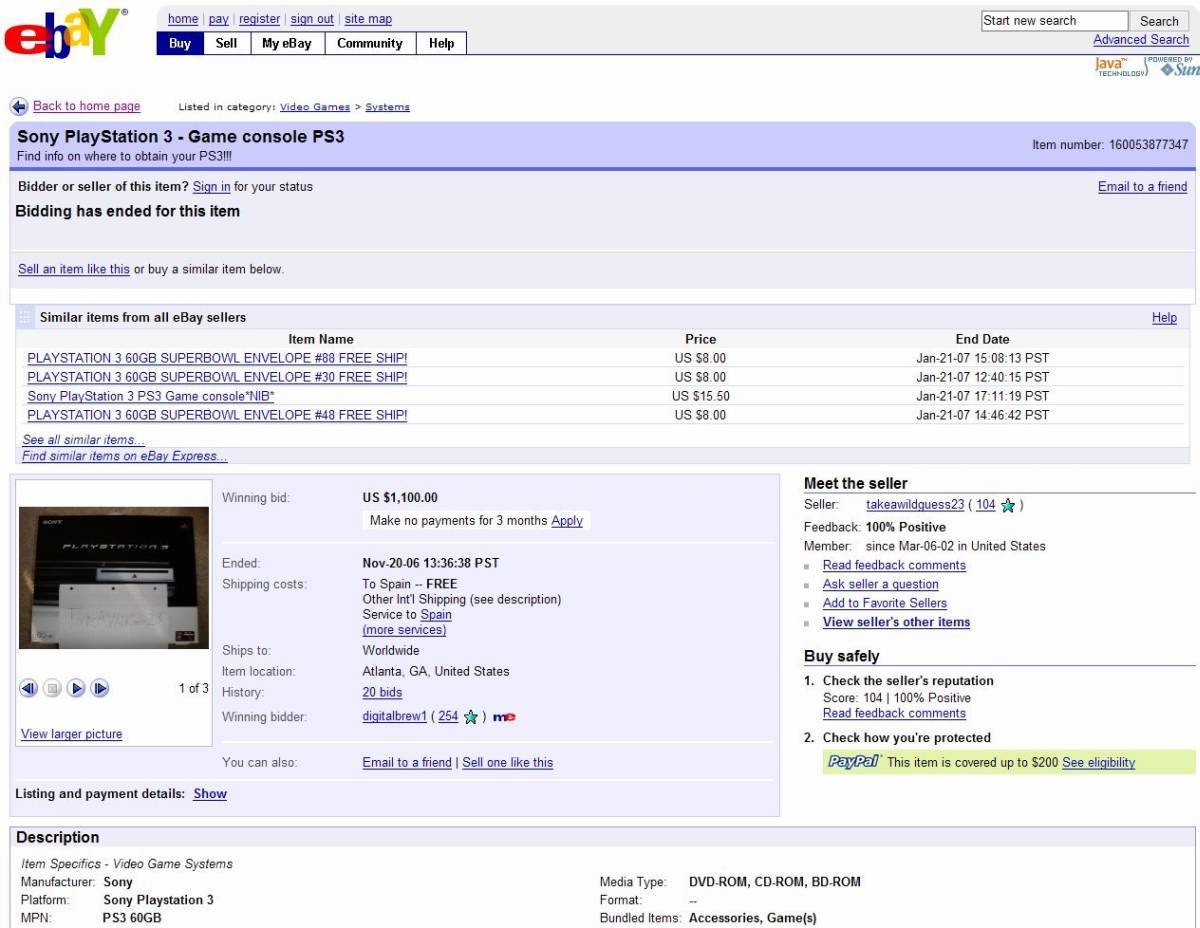This screenshot has height=928, width=1200.
Task: Skip to next picture in viewer
Action: click(x=101, y=689)
